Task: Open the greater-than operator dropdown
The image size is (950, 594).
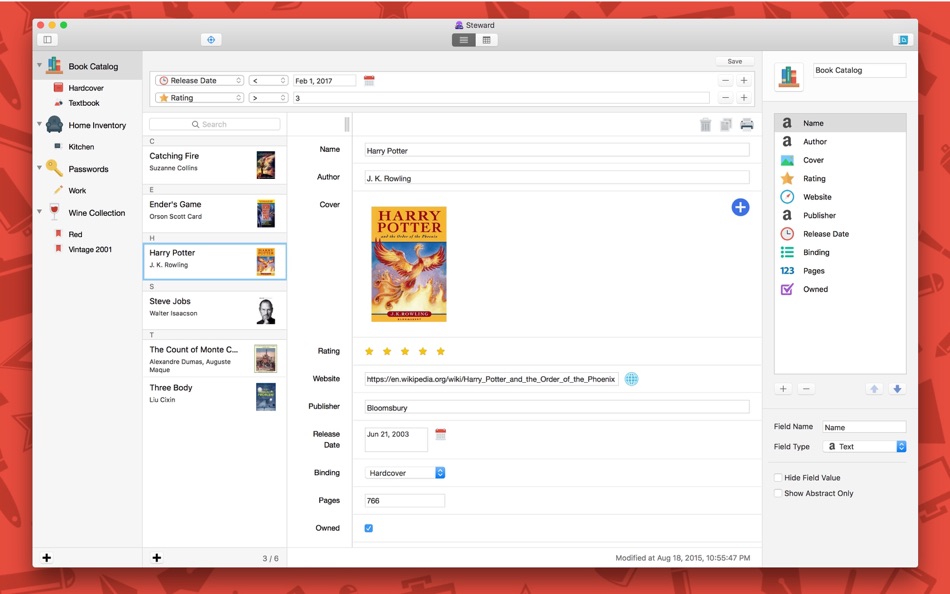Action: [268, 98]
